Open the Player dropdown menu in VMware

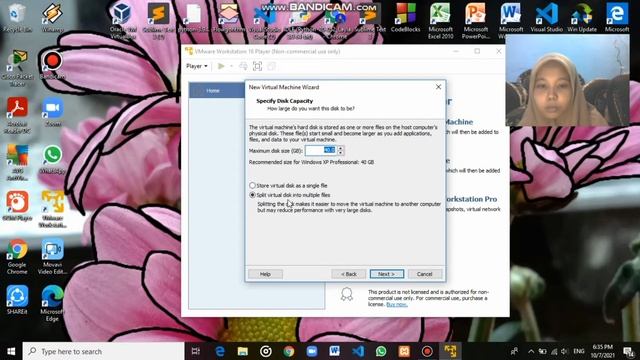click(x=197, y=66)
